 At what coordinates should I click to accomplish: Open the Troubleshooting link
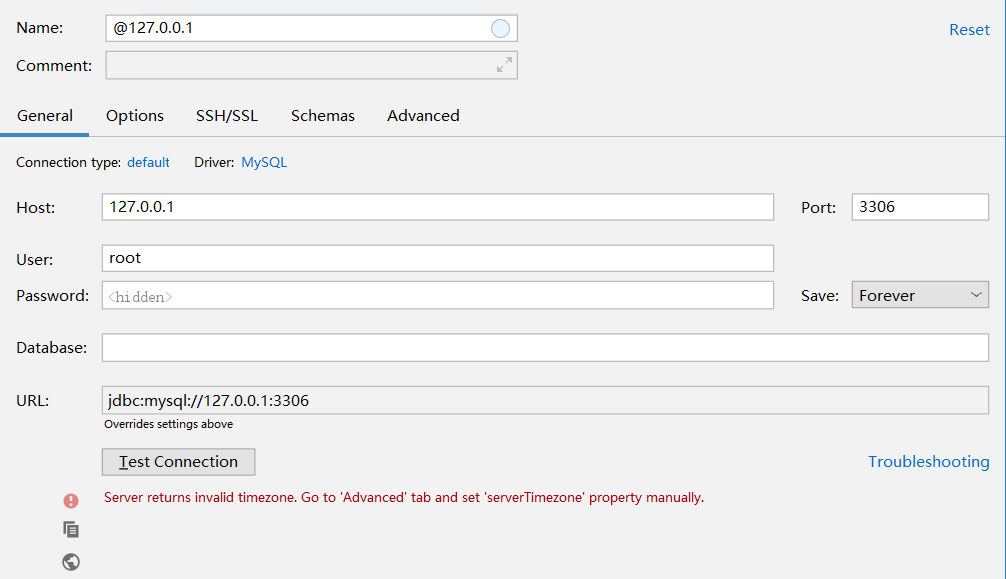(928, 461)
